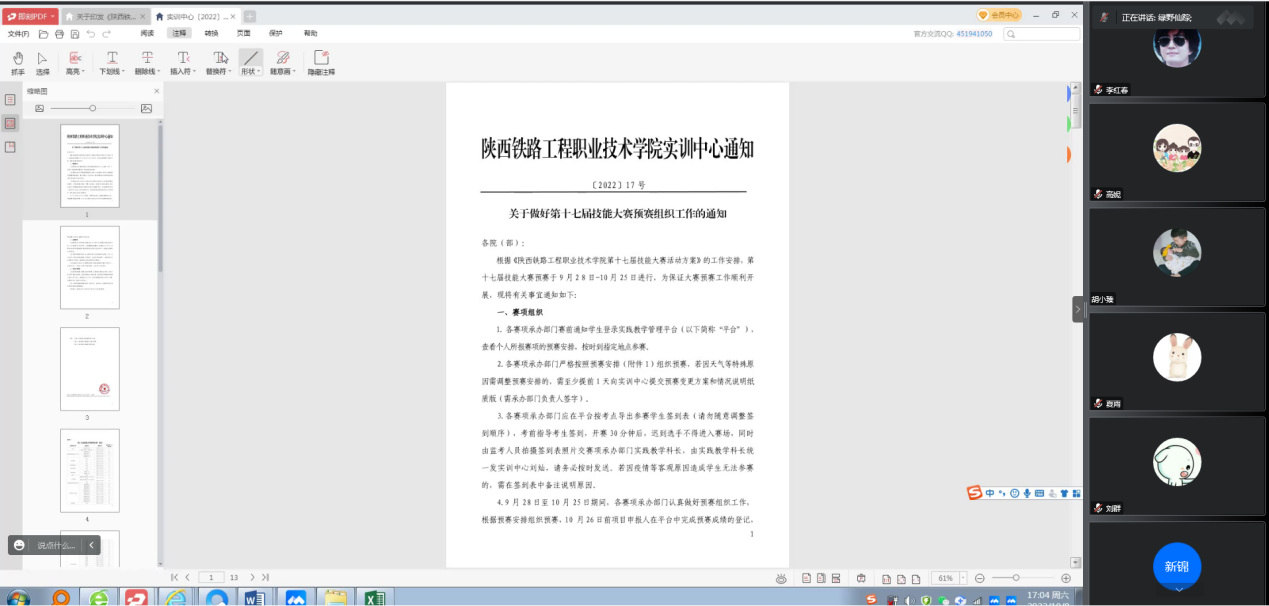Screen dimensions: 1269x606
Task: Click the QQ number 451941050 link
Action: pos(973,34)
